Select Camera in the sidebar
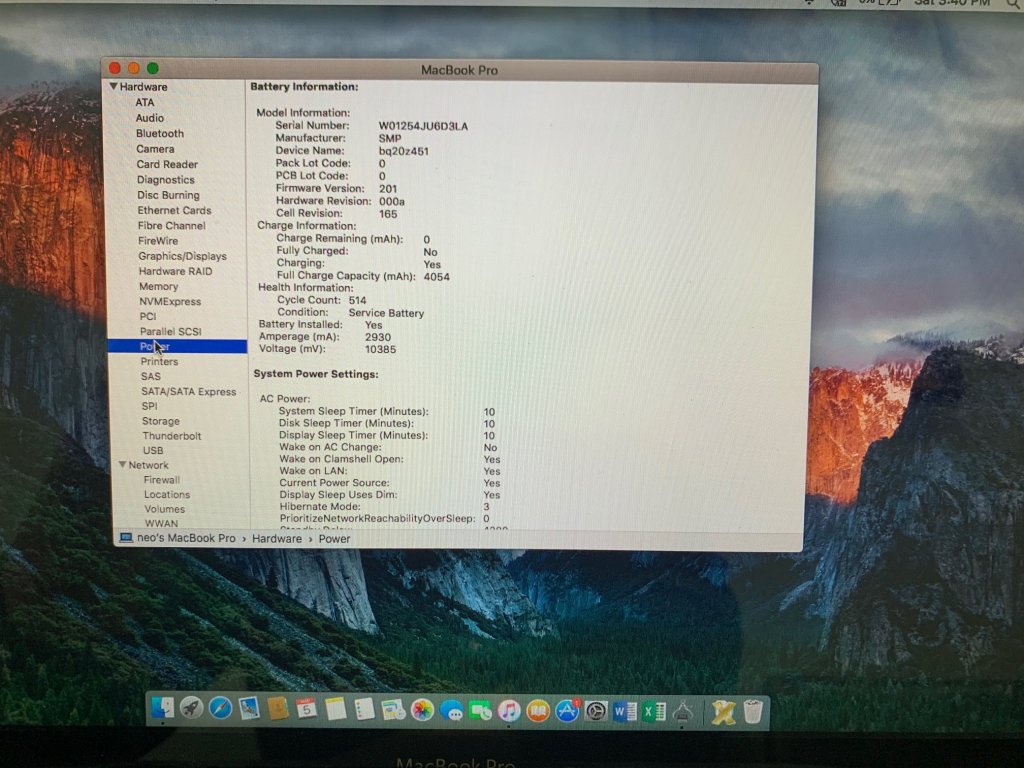 tap(155, 149)
